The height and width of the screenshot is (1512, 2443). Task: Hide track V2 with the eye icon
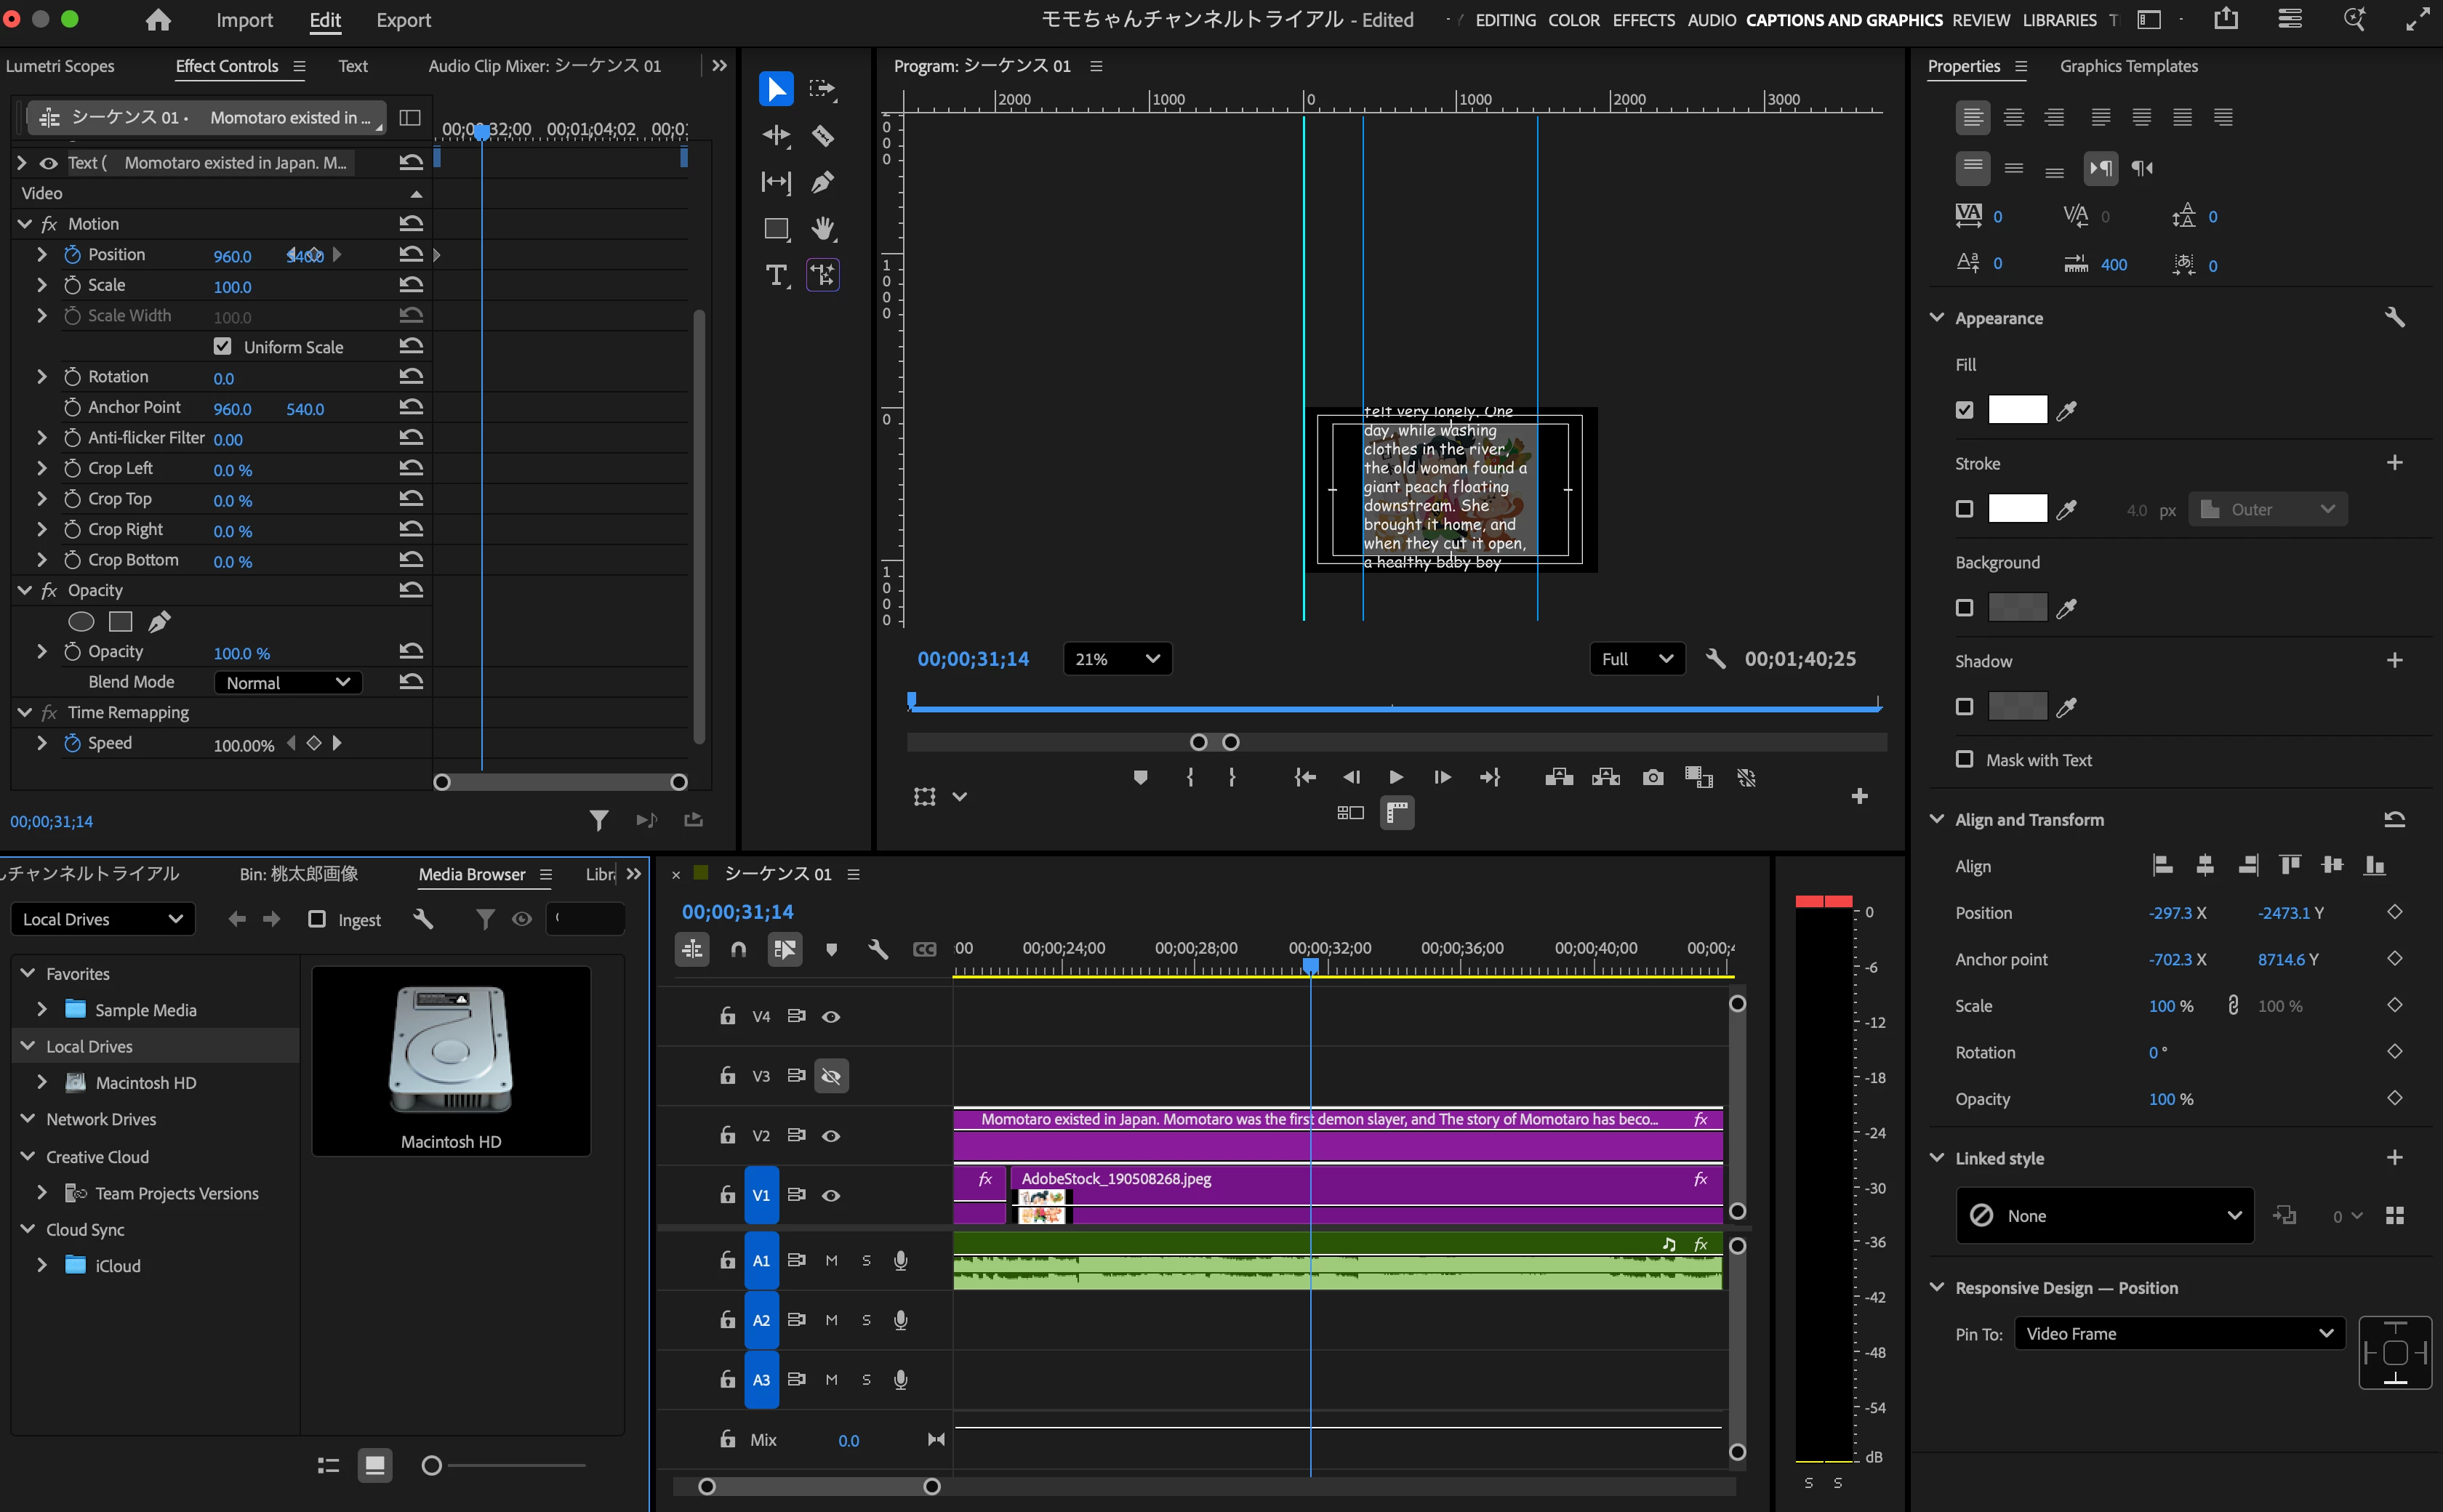tap(830, 1136)
